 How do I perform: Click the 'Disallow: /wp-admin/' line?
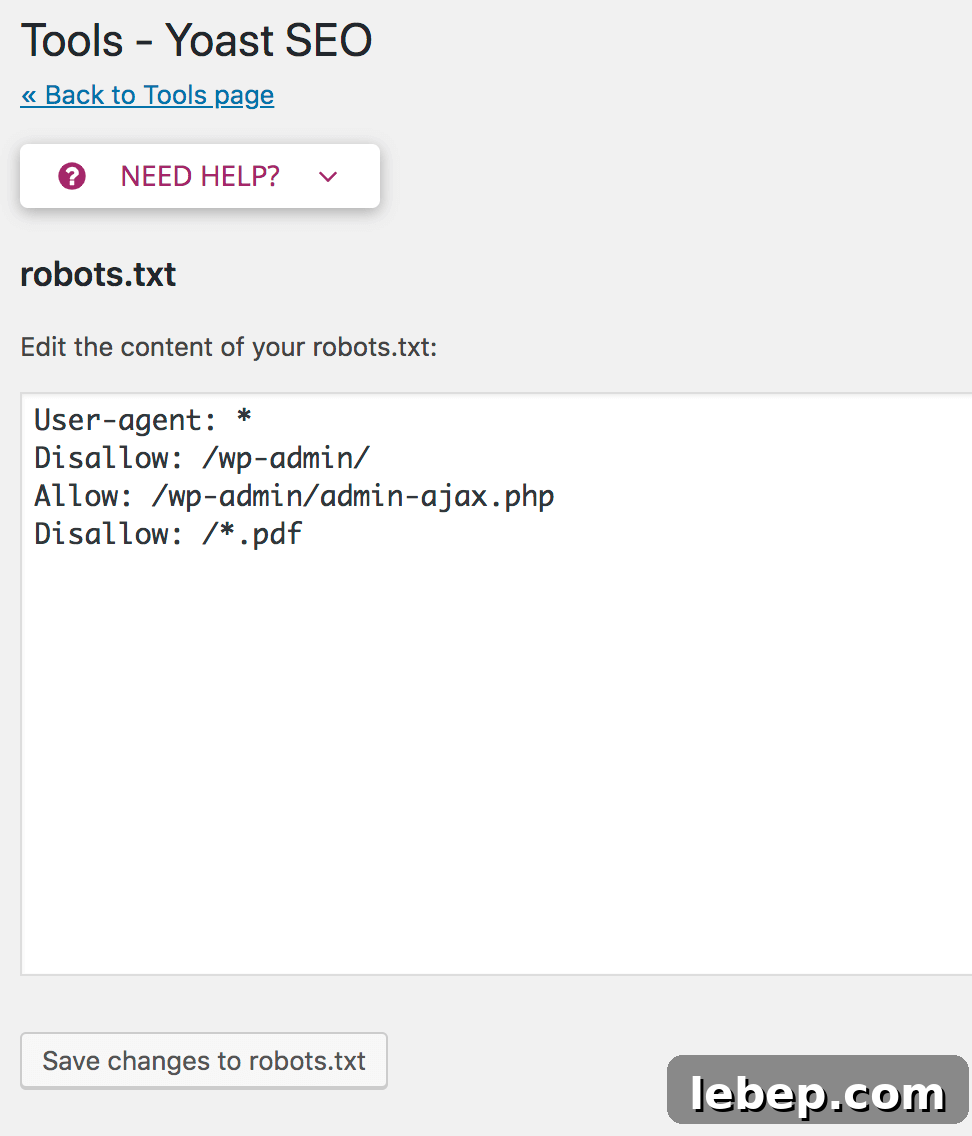(202, 458)
